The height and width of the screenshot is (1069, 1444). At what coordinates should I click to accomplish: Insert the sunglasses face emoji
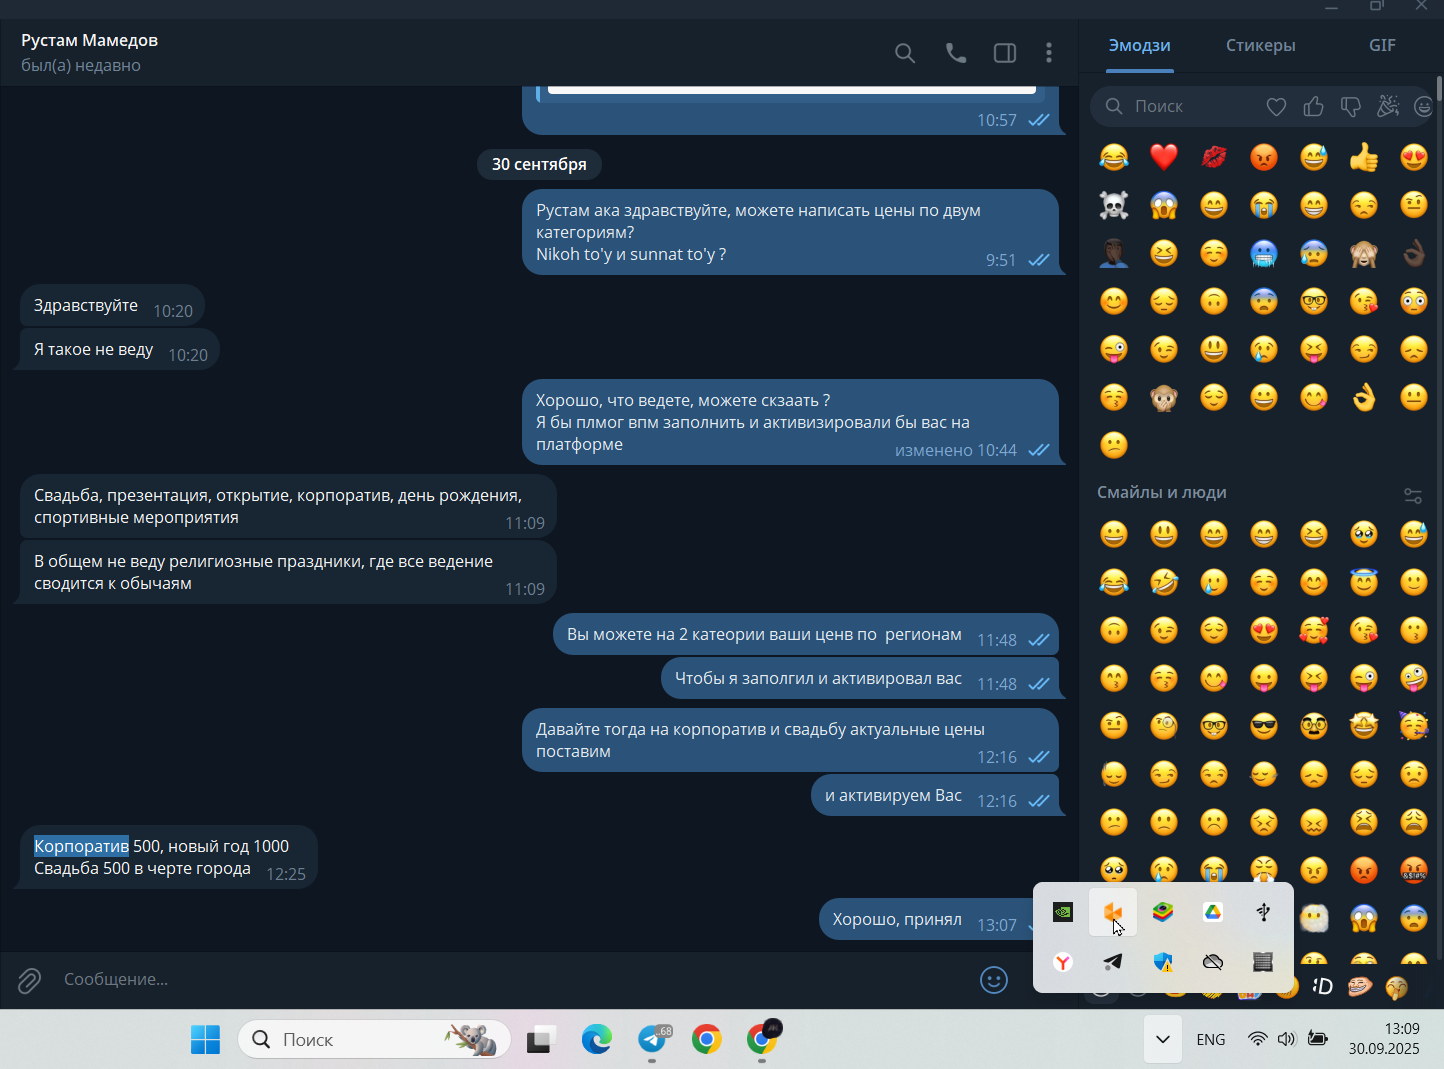[1263, 726]
